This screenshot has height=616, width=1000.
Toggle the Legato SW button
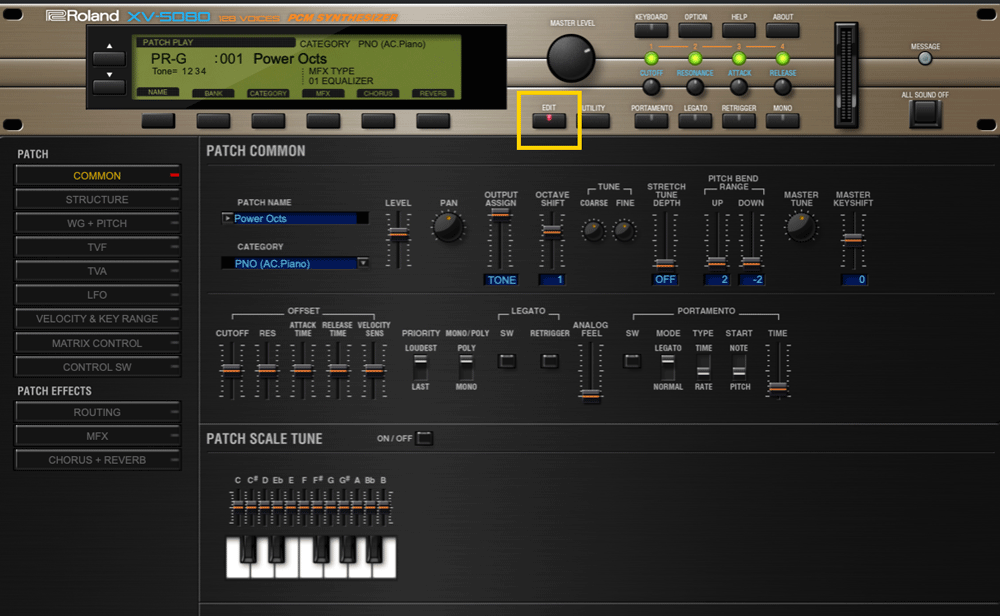coord(507,361)
